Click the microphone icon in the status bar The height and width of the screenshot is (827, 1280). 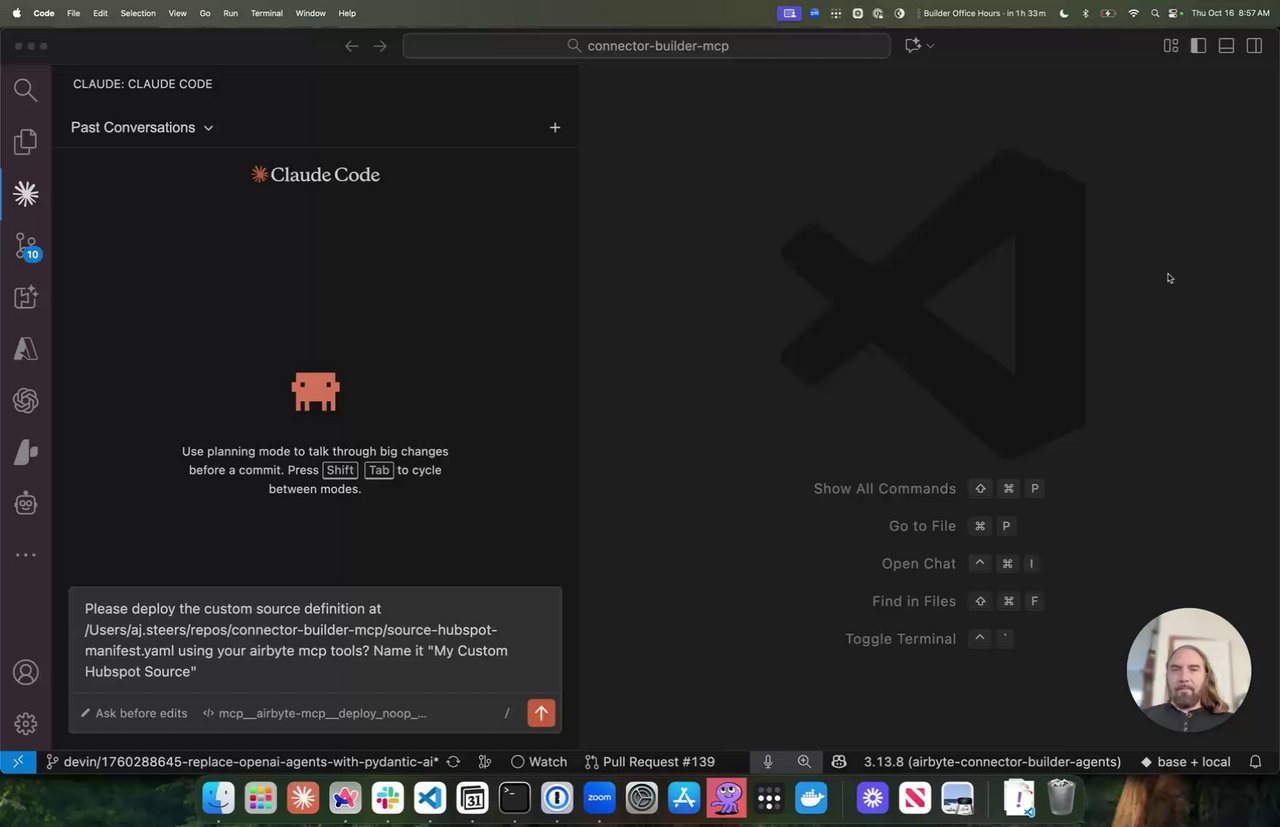(768, 762)
